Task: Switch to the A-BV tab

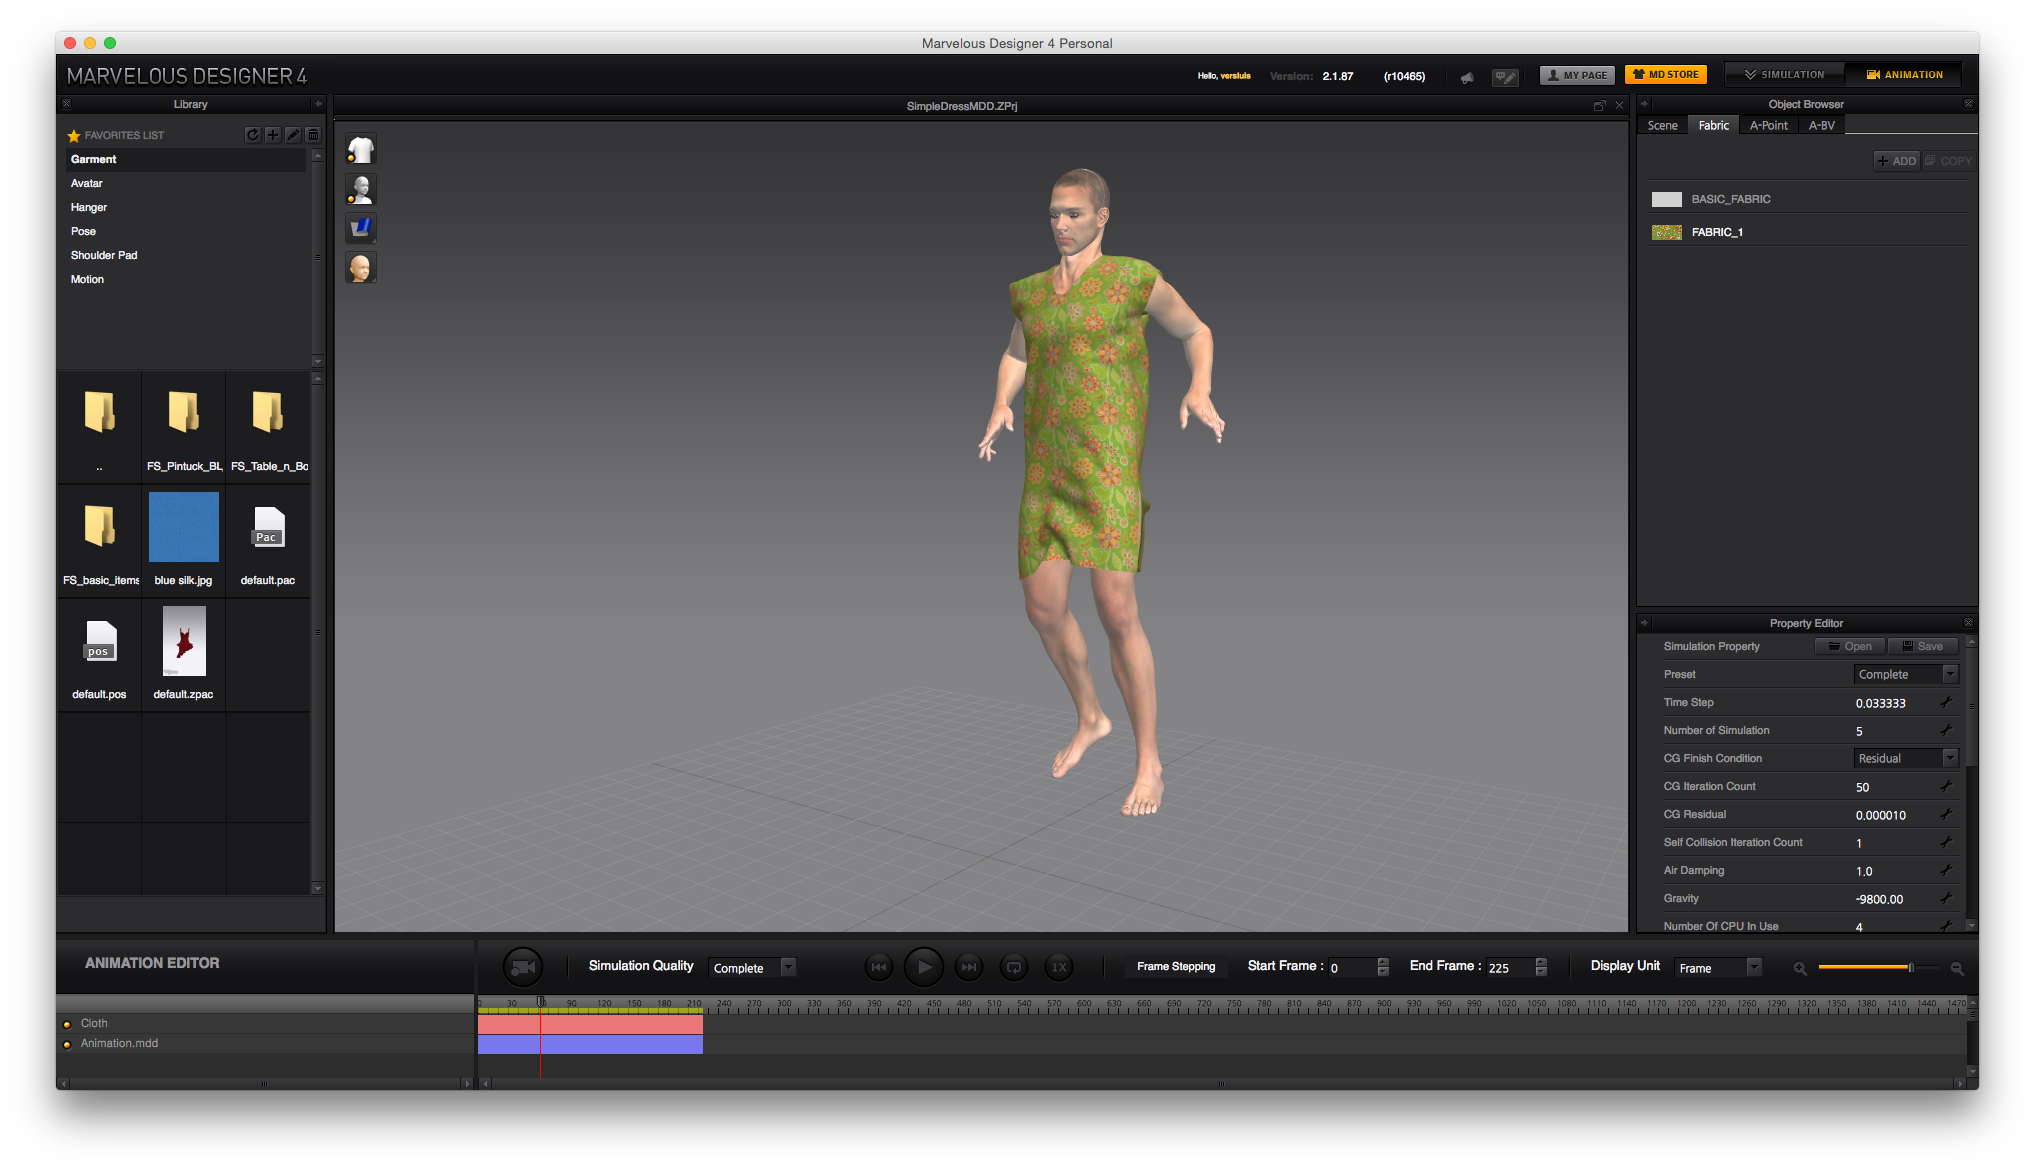Action: [1821, 126]
